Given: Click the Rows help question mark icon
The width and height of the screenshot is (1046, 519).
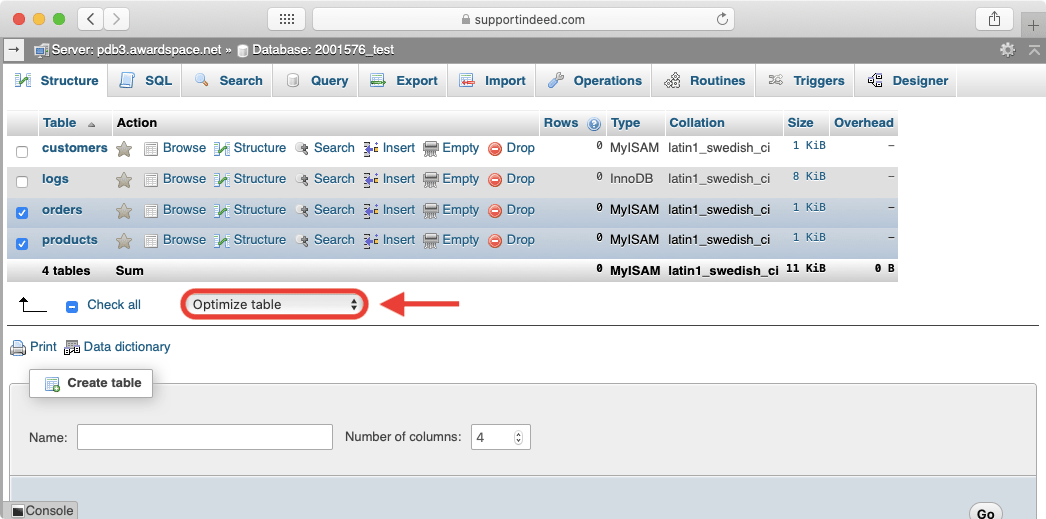Looking at the screenshot, I should point(594,124).
